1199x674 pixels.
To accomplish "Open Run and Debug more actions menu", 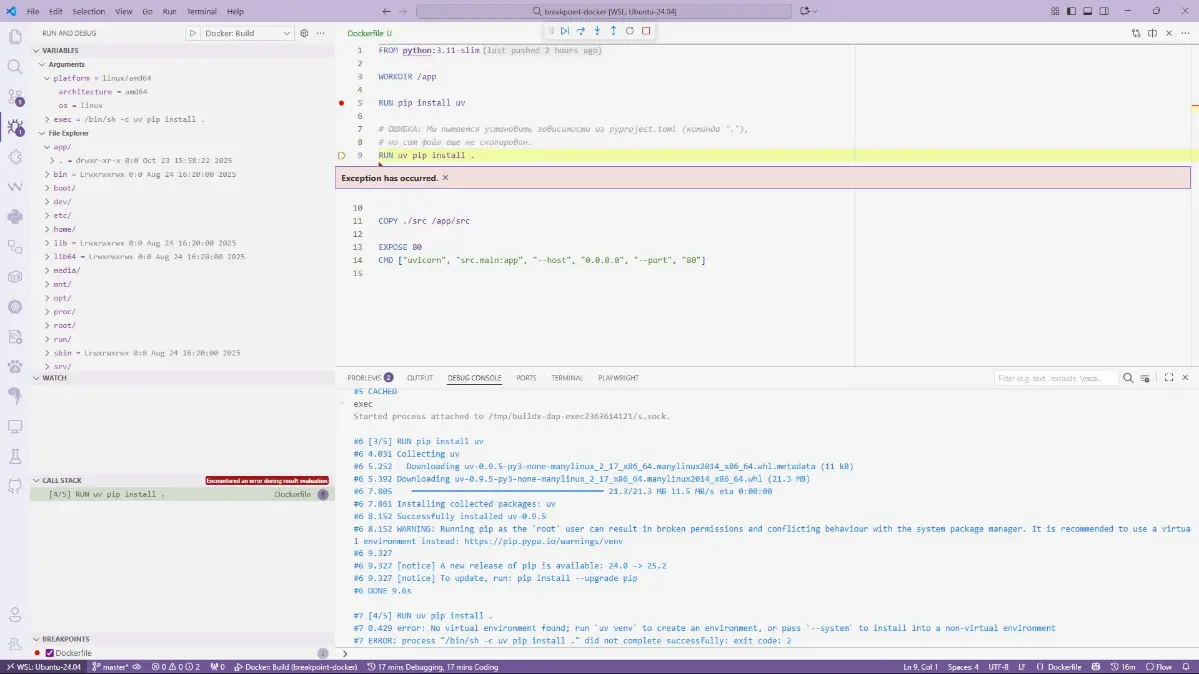I will (x=320, y=33).
